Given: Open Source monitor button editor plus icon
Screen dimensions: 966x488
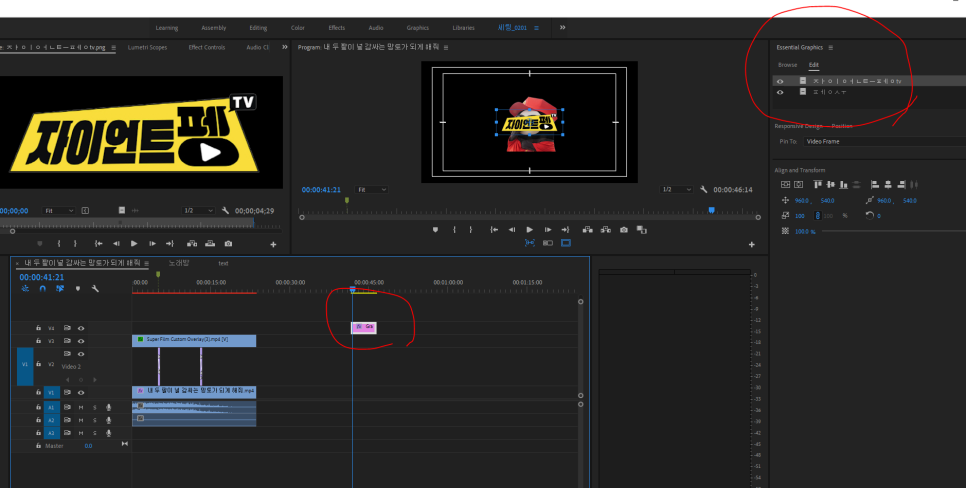Looking at the screenshot, I should click(x=273, y=245).
